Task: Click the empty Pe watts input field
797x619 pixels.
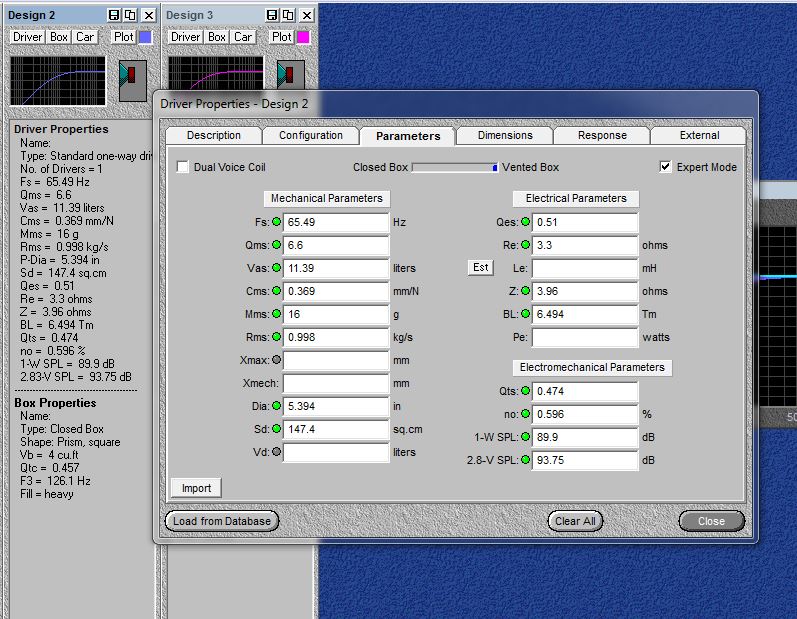Action: 585,337
